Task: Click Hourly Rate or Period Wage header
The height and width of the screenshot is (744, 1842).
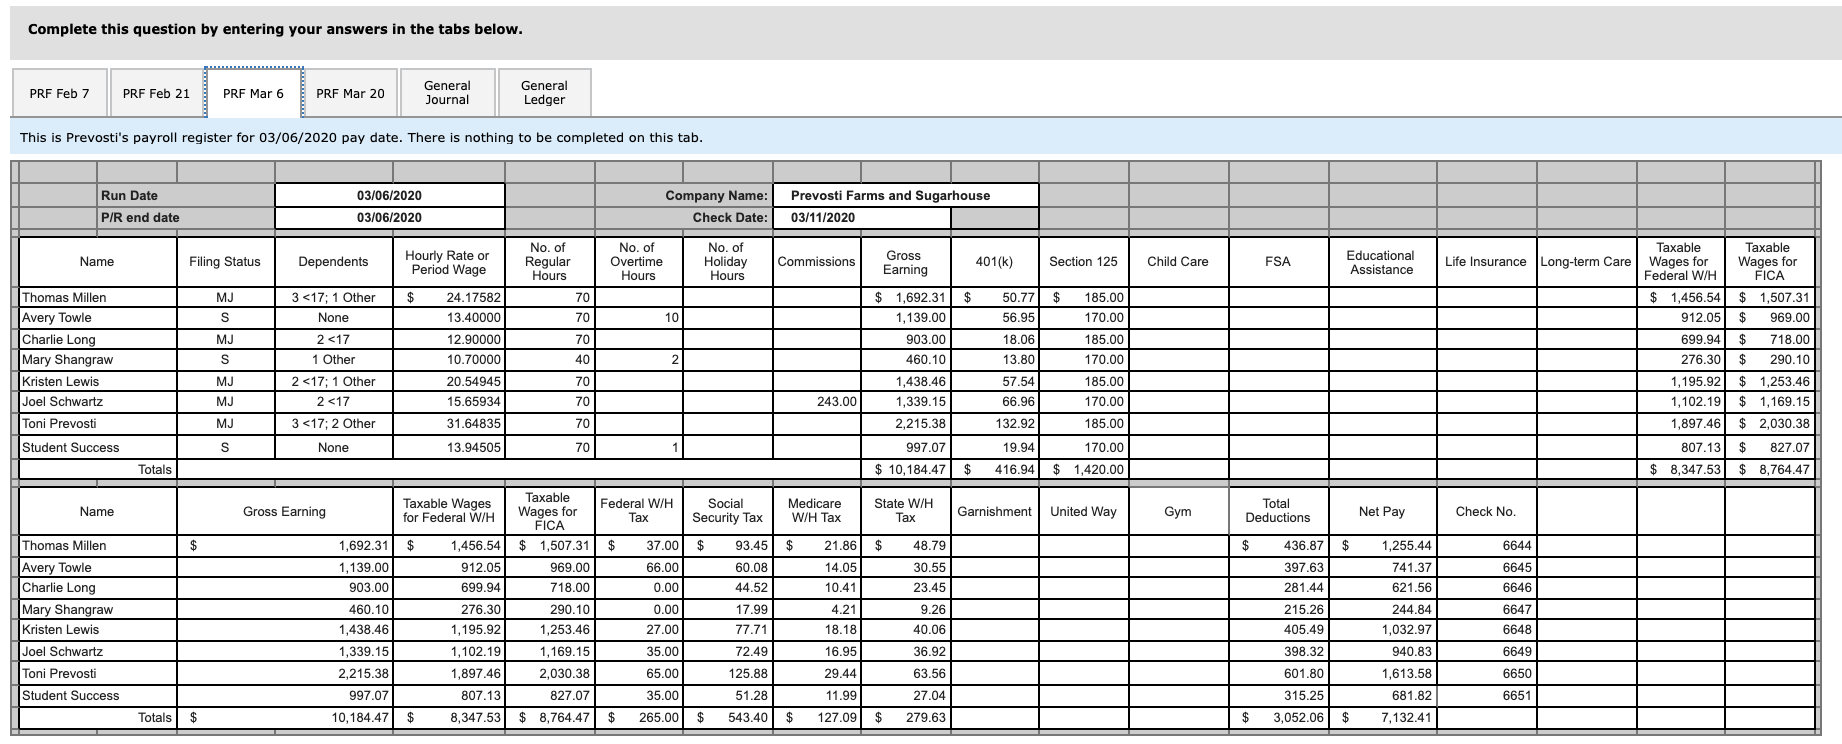Action: click(x=449, y=262)
